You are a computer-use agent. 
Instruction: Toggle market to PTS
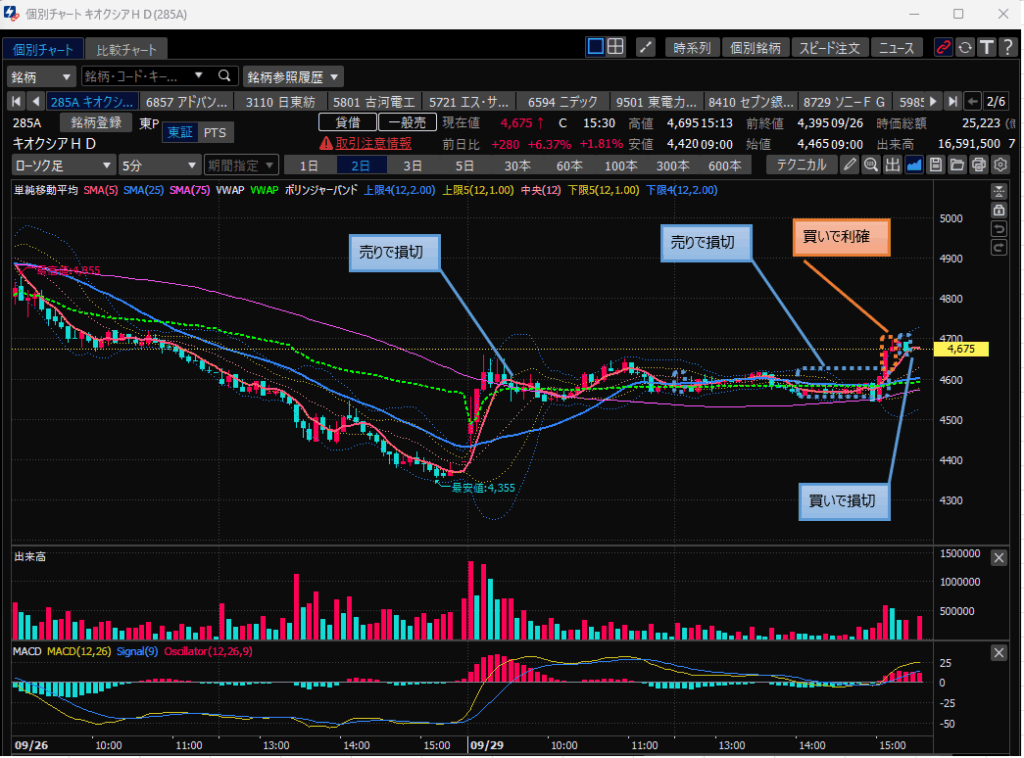[215, 133]
